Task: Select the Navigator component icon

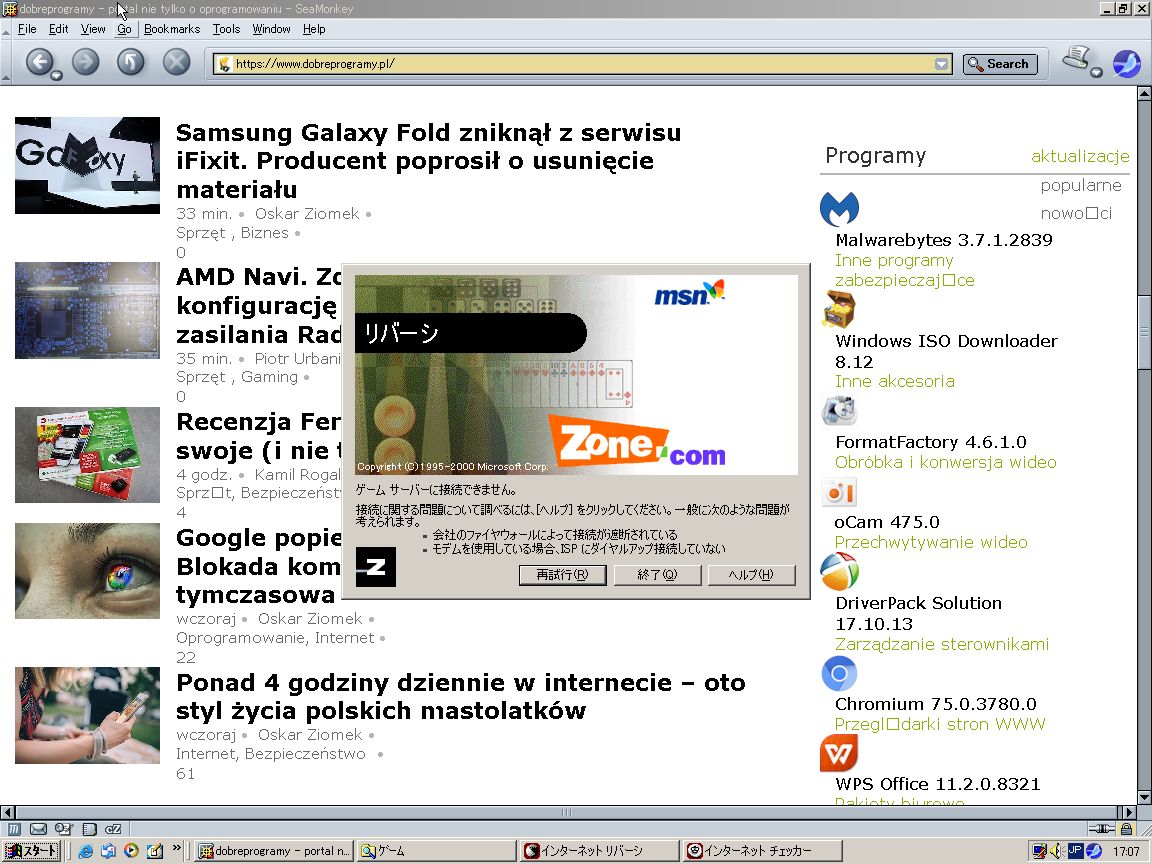Action: point(14,828)
